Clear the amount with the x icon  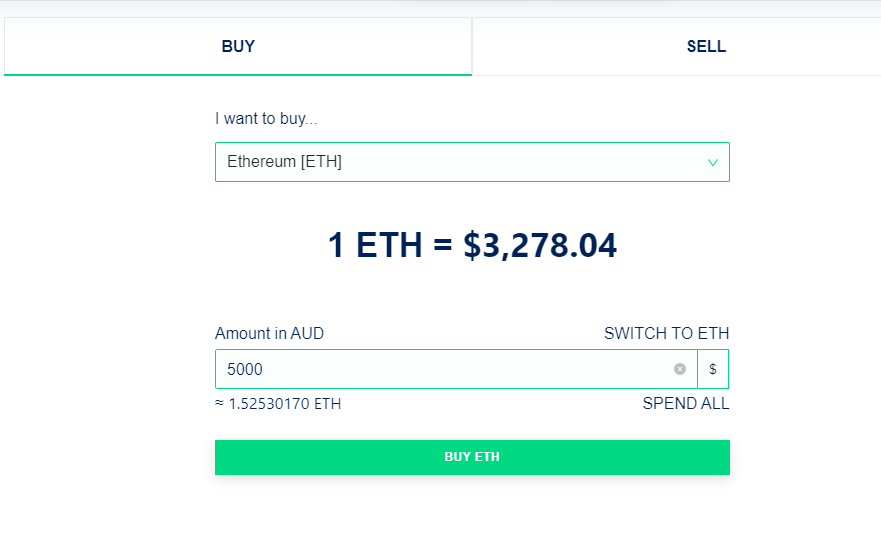(680, 369)
